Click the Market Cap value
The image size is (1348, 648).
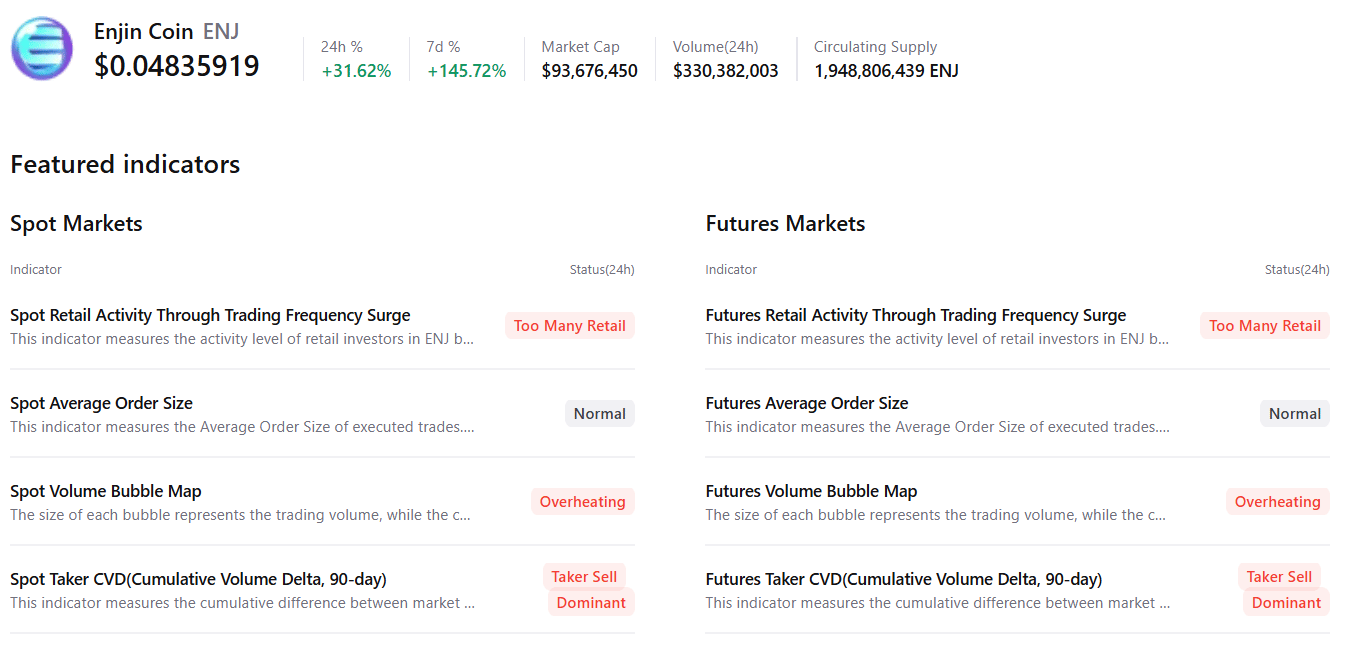tap(589, 71)
